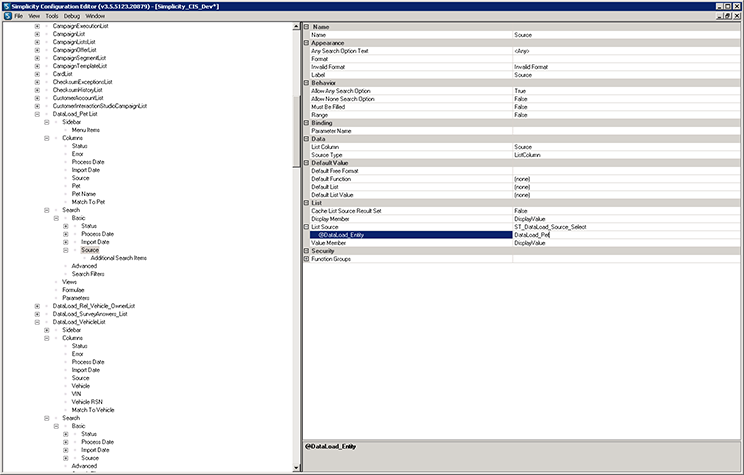Expand the CampaignList tree node
The image size is (744, 475).
pos(37,34)
